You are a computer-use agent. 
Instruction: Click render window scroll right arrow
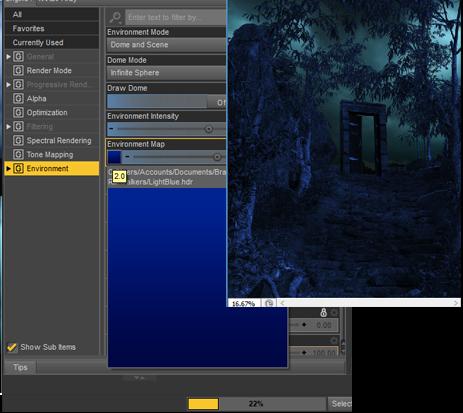pyautogui.click(x=456, y=303)
